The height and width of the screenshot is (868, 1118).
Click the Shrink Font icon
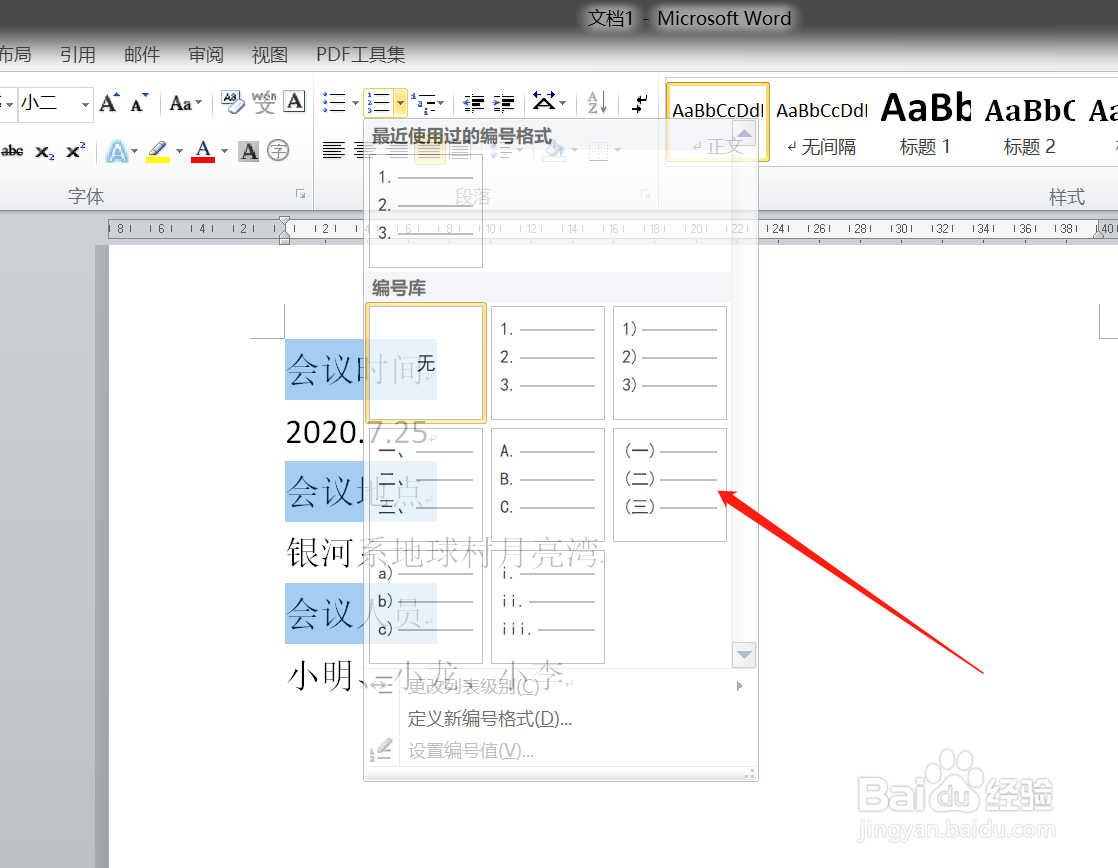point(139,103)
